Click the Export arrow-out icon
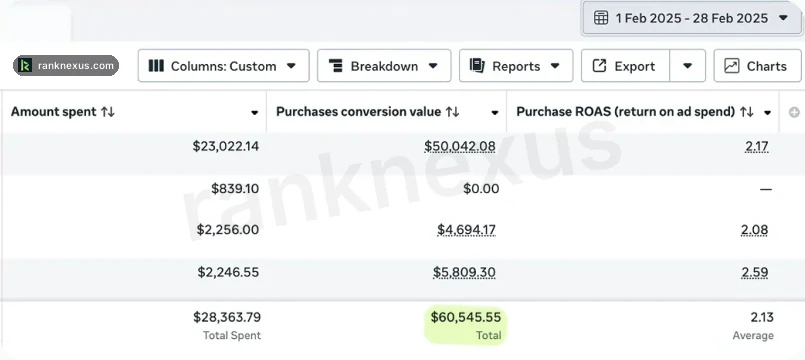This screenshot has height=360, width=805. click(x=599, y=66)
